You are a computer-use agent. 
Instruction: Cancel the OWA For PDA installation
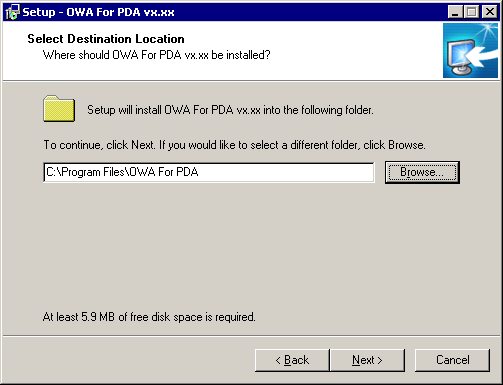(453, 360)
